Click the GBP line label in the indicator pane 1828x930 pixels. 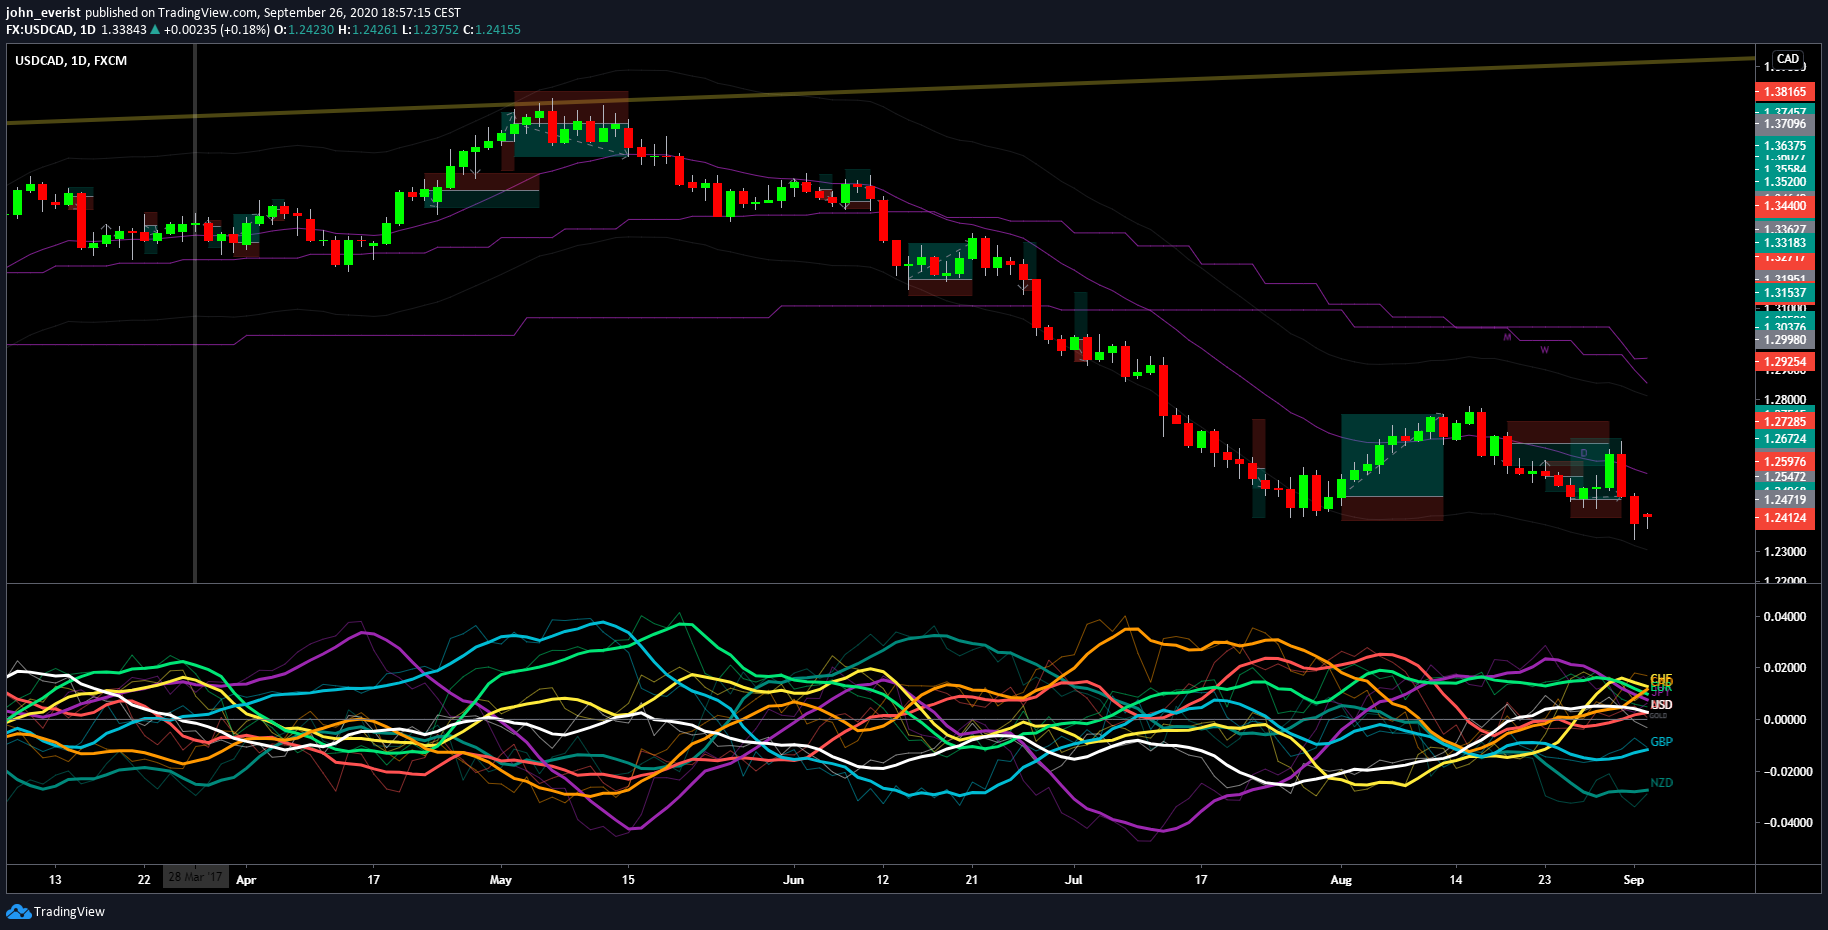pyautogui.click(x=1661, y=742)
